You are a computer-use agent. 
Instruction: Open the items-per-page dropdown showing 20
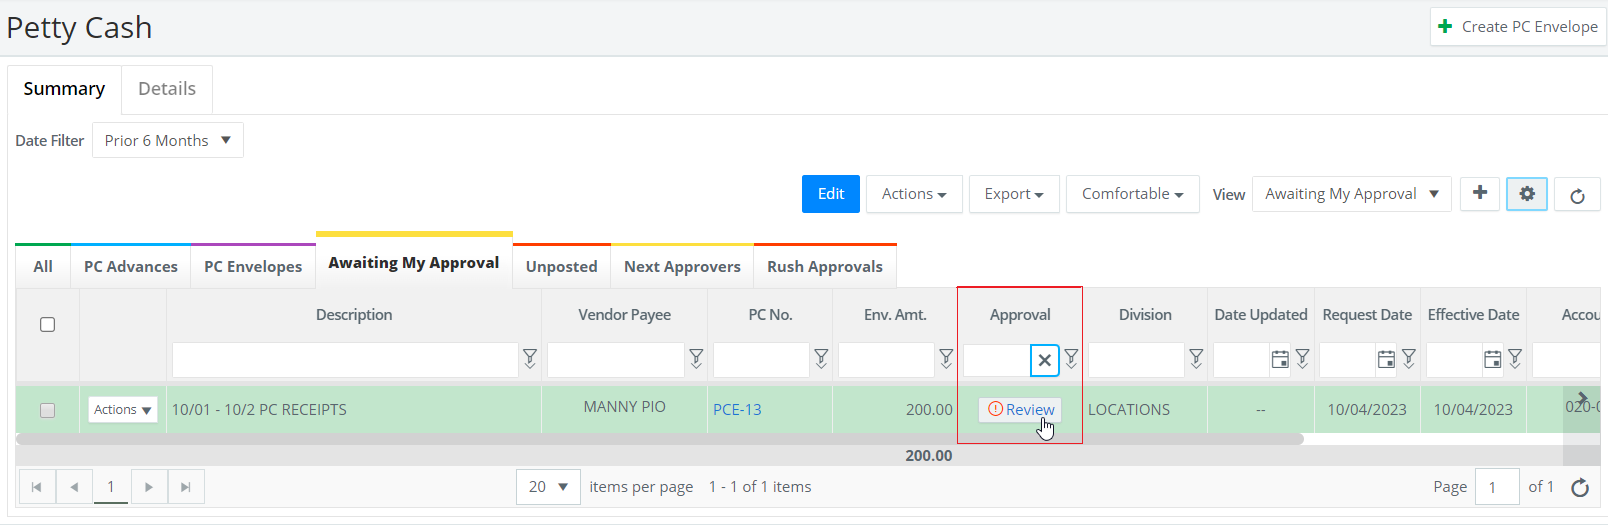click(x=548, y=487)
